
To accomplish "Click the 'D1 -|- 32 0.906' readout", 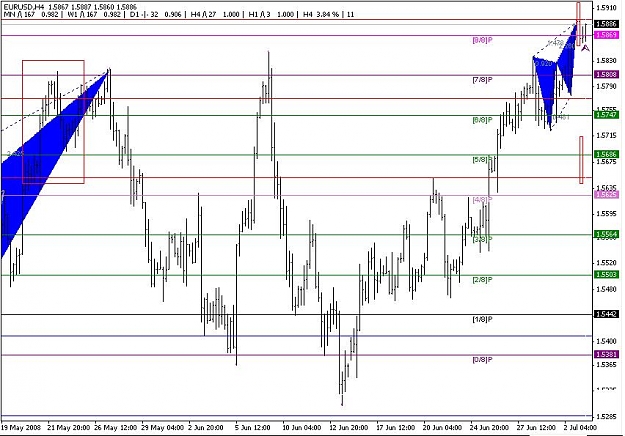I will pyautogui.click(x=154, y=14).
